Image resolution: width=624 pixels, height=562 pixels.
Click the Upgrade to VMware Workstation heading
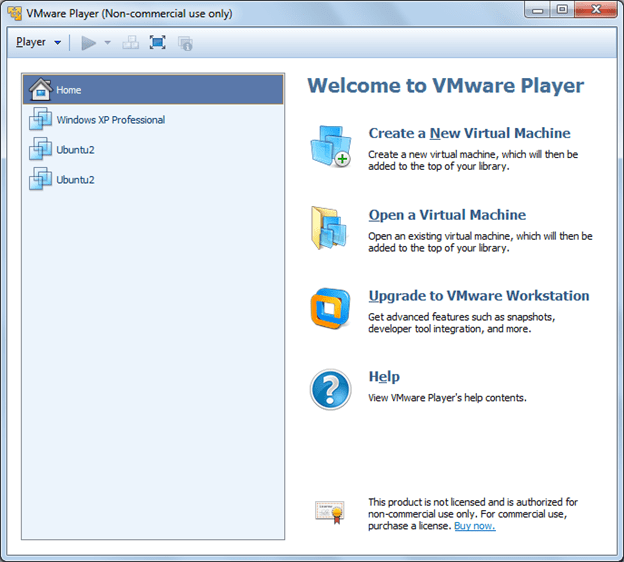[478, 296]
